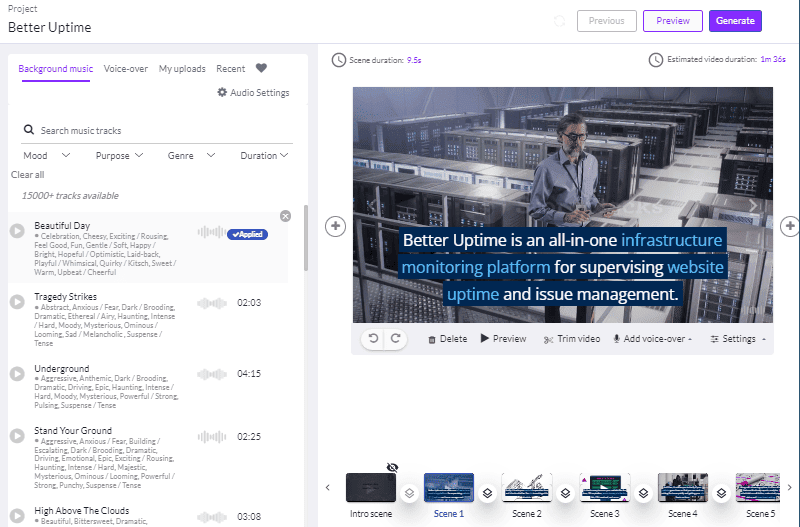Click the scene caption text overlay

click(x=562, y=267)
